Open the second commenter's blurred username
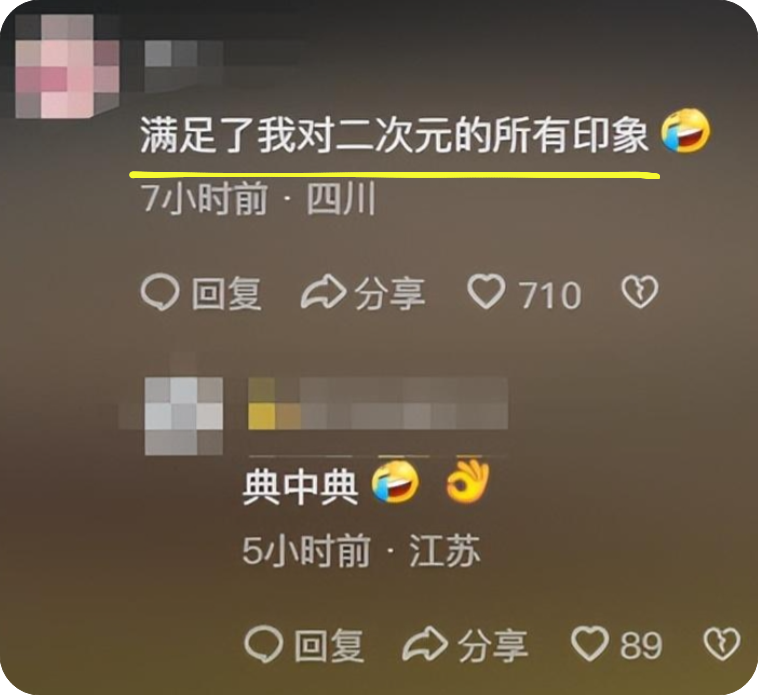Screen dimensions: 758x695 [x=378, y=404]
